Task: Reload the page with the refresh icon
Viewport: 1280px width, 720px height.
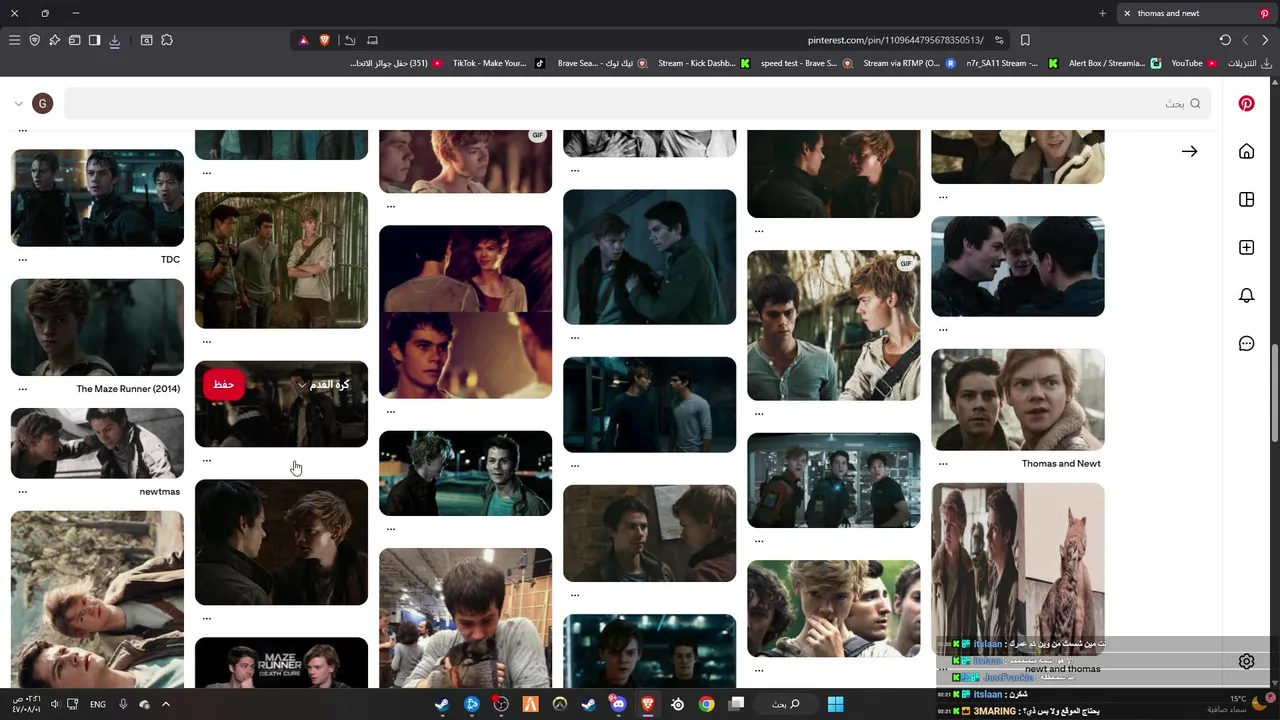Action: [1225, 40]
